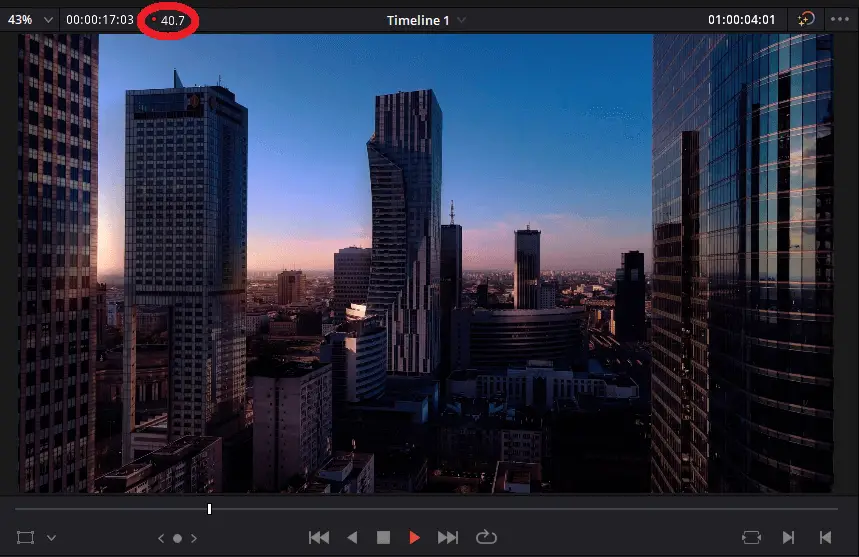Click the 40.7 playback frame rate readout
This screenshot has height=557, width=859.
pyautogui.click(x=173, y=21)
